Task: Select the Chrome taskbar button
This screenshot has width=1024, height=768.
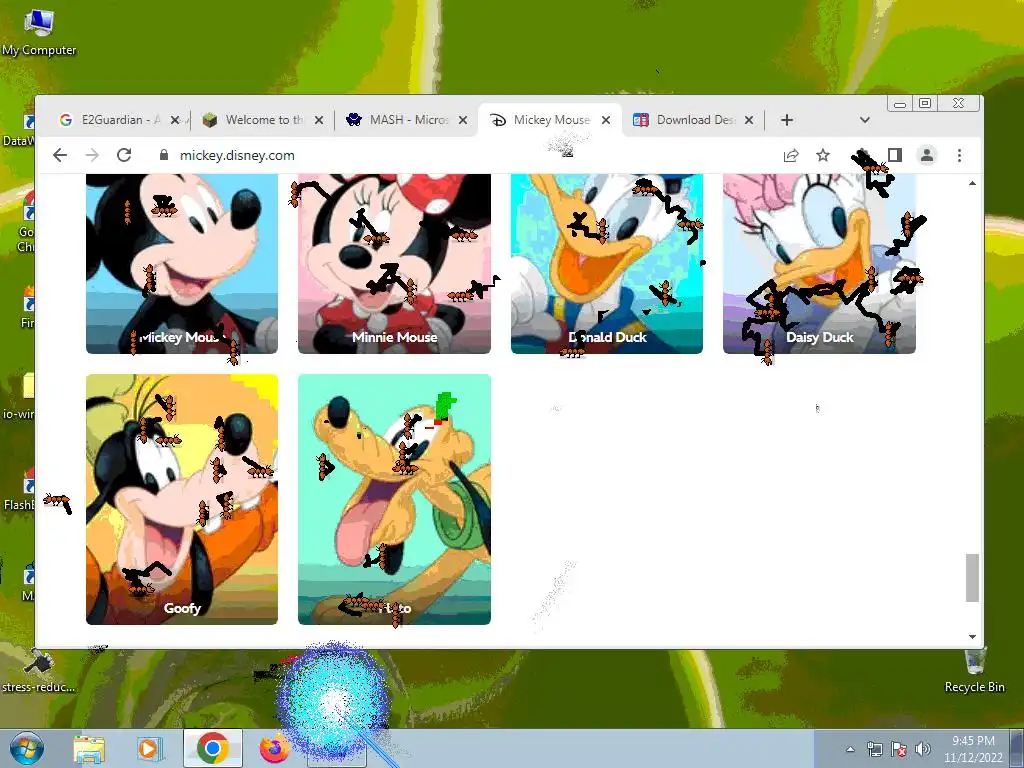Action: pos(212,748)
